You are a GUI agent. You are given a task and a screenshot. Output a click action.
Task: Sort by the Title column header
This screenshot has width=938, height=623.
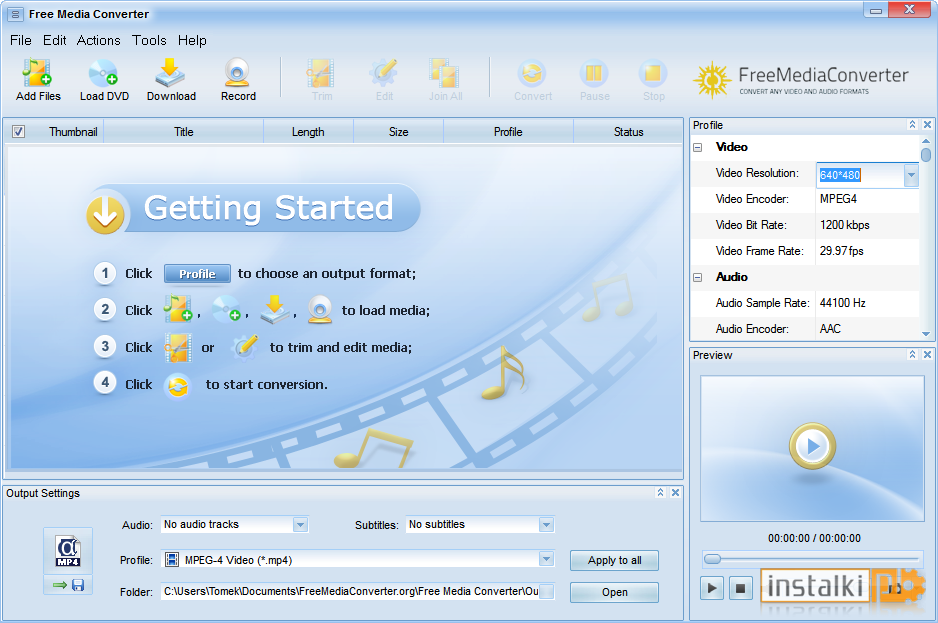point(184,132)
